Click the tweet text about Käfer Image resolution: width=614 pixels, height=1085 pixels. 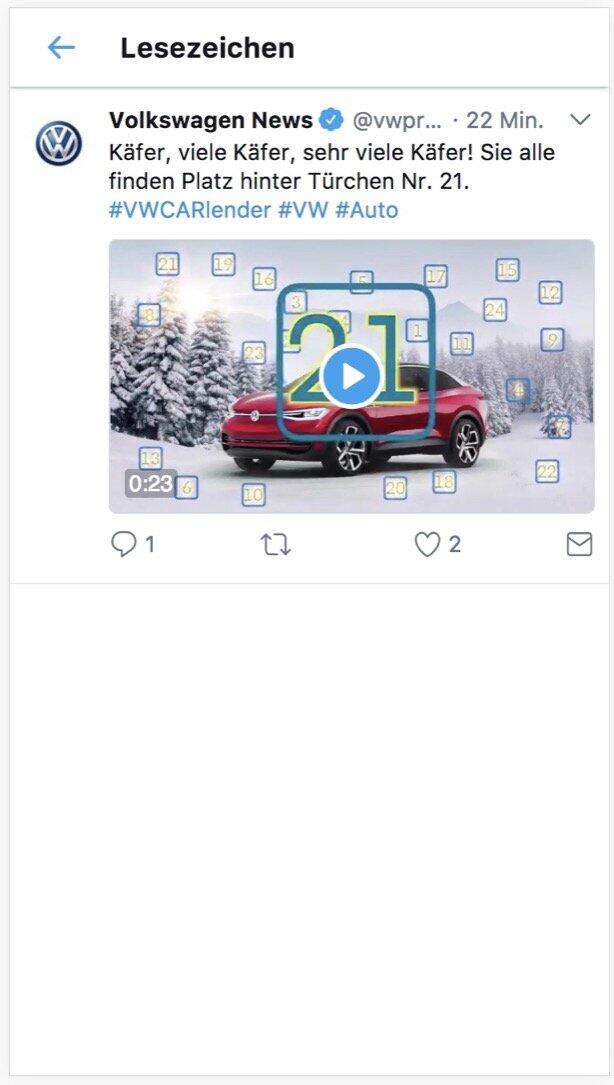click(332, 167)
